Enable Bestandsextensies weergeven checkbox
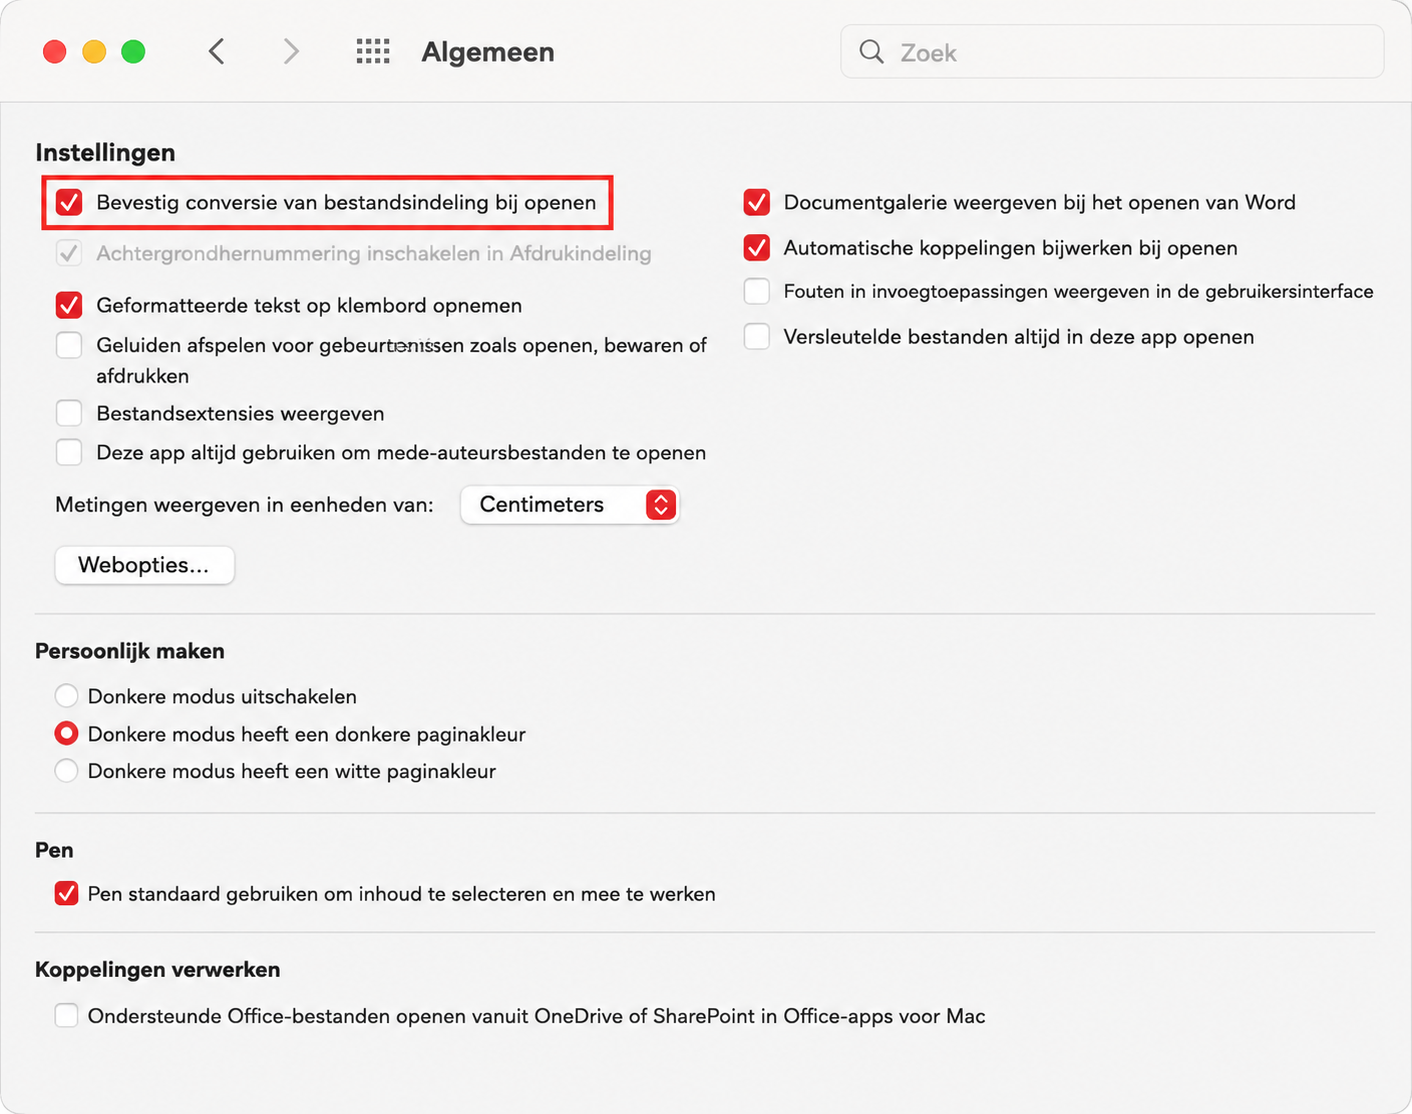This screenshot has width=1412, height=1114. pyautogui.click(x=69, y=413)
